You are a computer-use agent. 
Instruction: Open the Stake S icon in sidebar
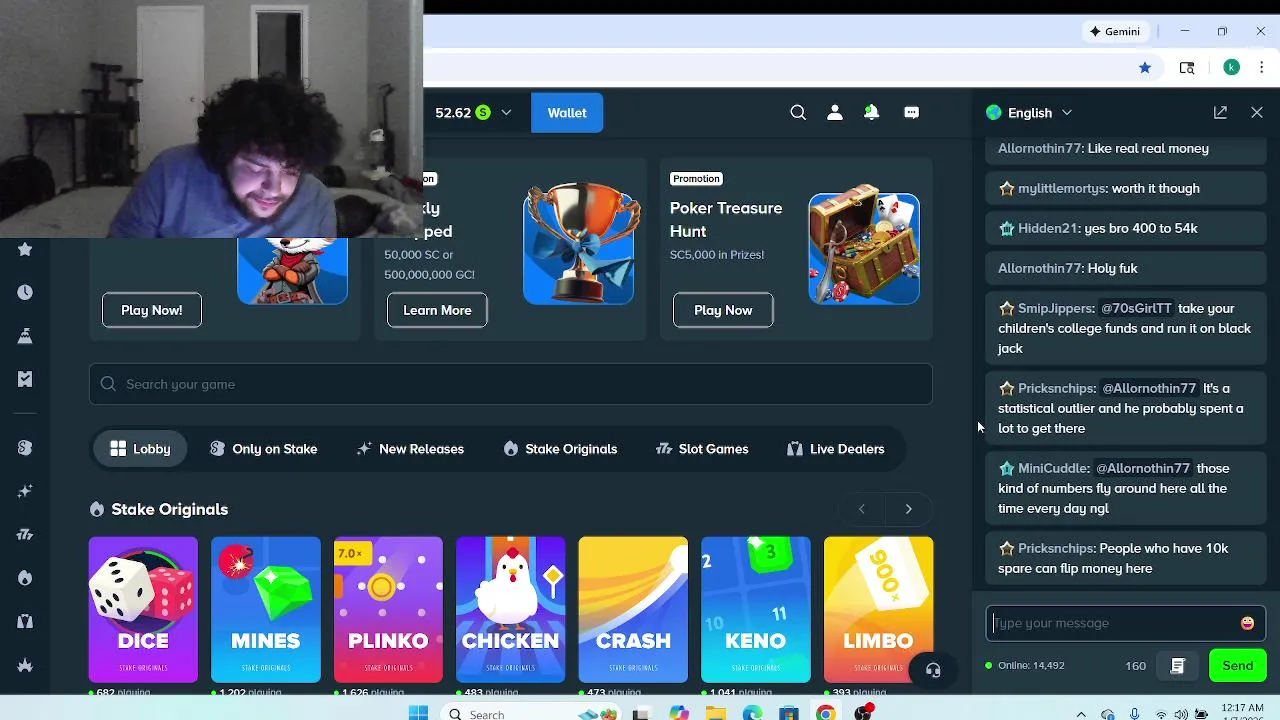pyautogui.click(x=25, y=447)
